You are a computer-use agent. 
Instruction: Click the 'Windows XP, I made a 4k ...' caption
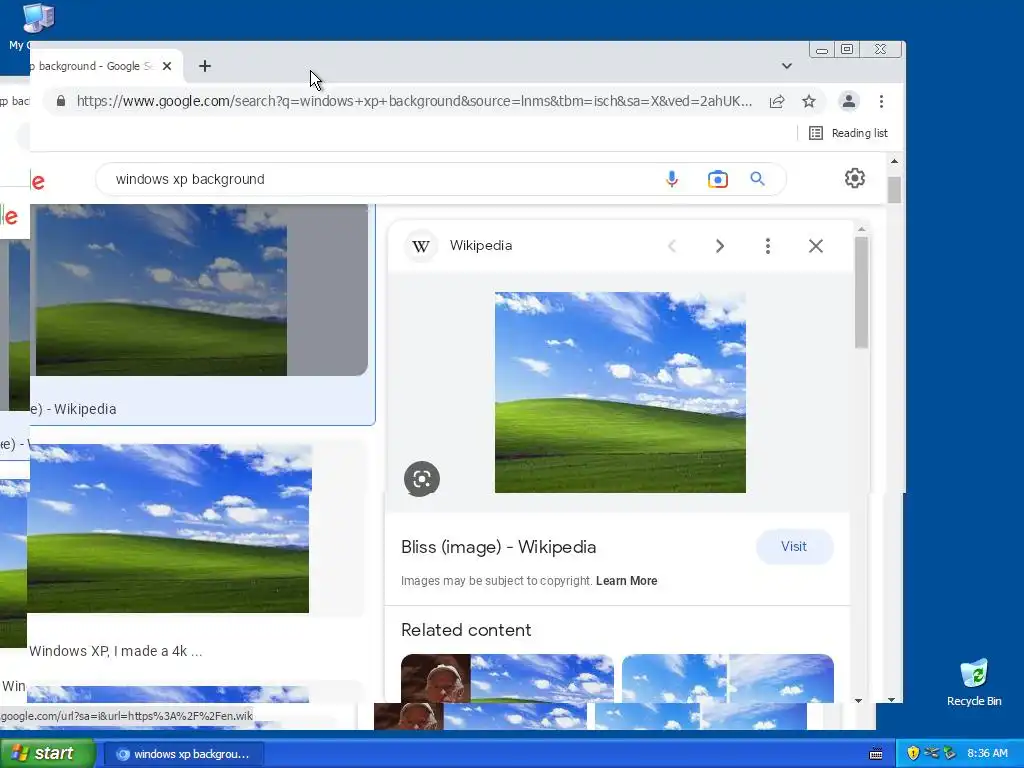click(116, 651)
